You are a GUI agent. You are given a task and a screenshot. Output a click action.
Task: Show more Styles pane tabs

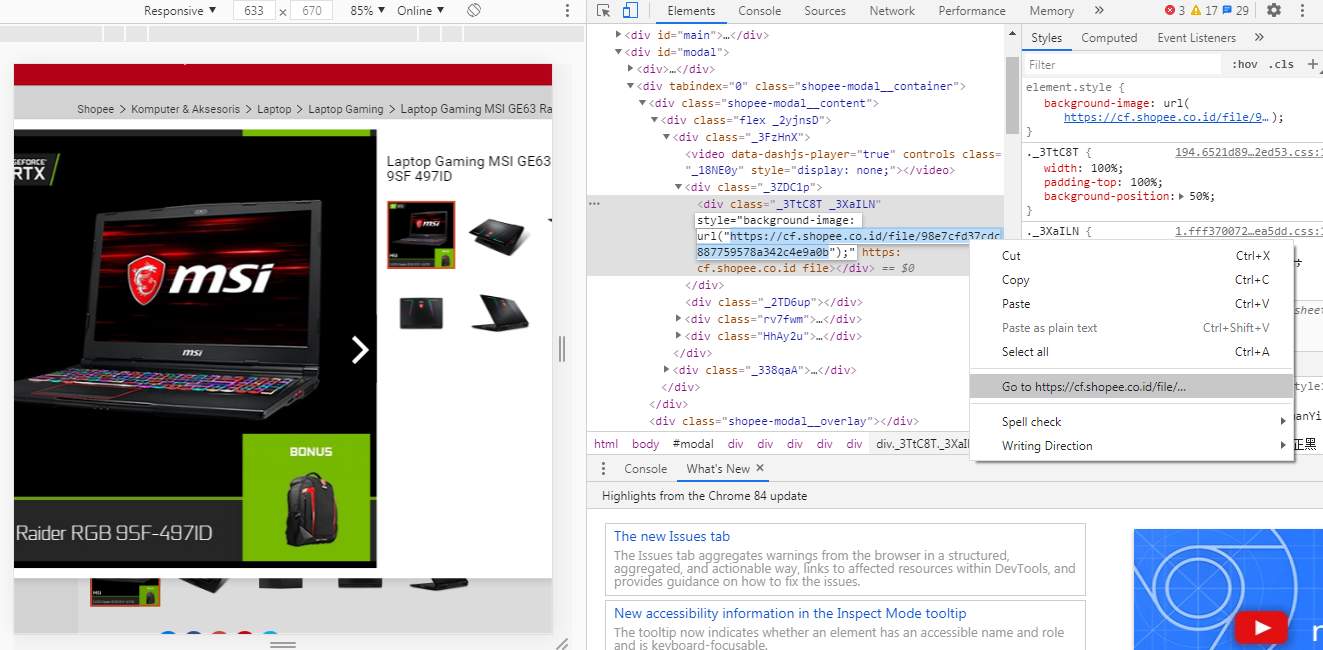point(1258,37)
